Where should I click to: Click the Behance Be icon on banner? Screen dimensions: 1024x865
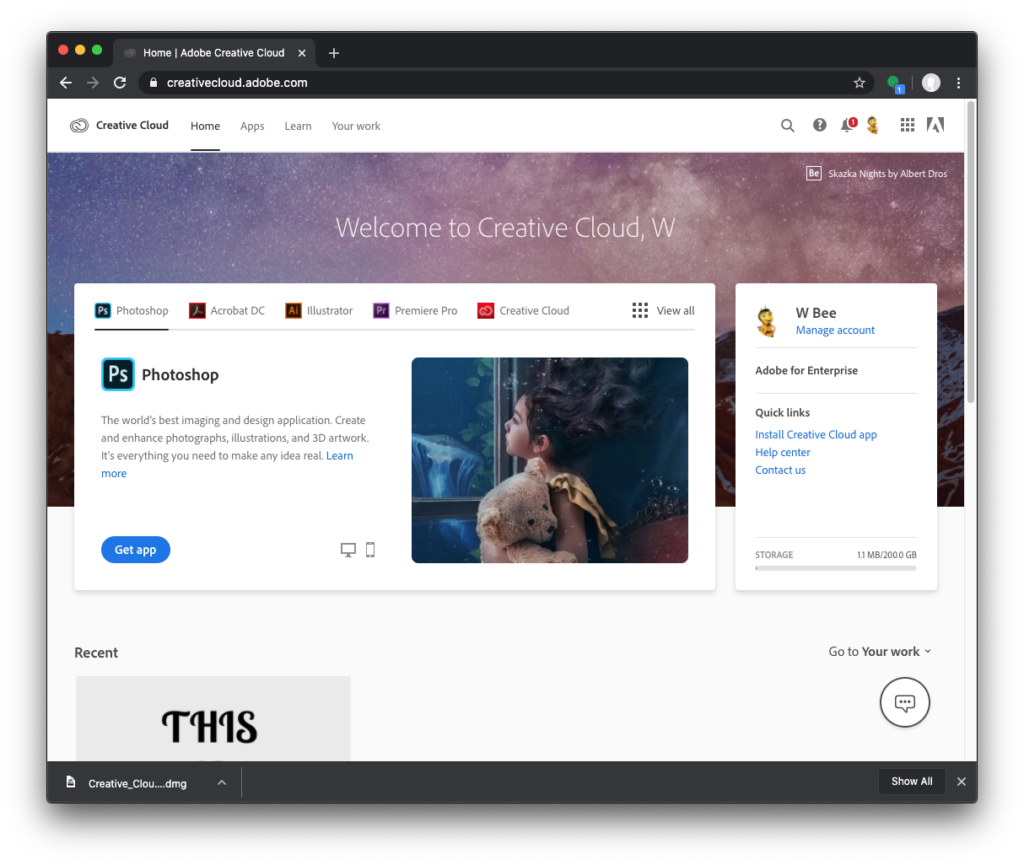point(814,173)
